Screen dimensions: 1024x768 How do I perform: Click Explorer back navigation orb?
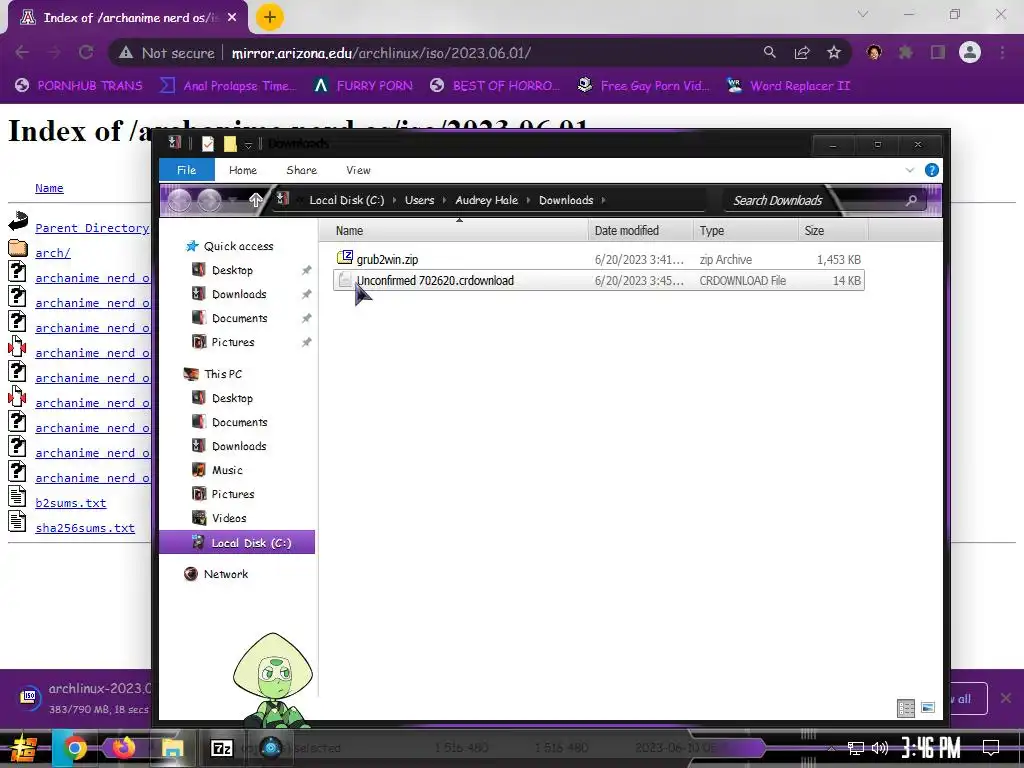point(180,200)
